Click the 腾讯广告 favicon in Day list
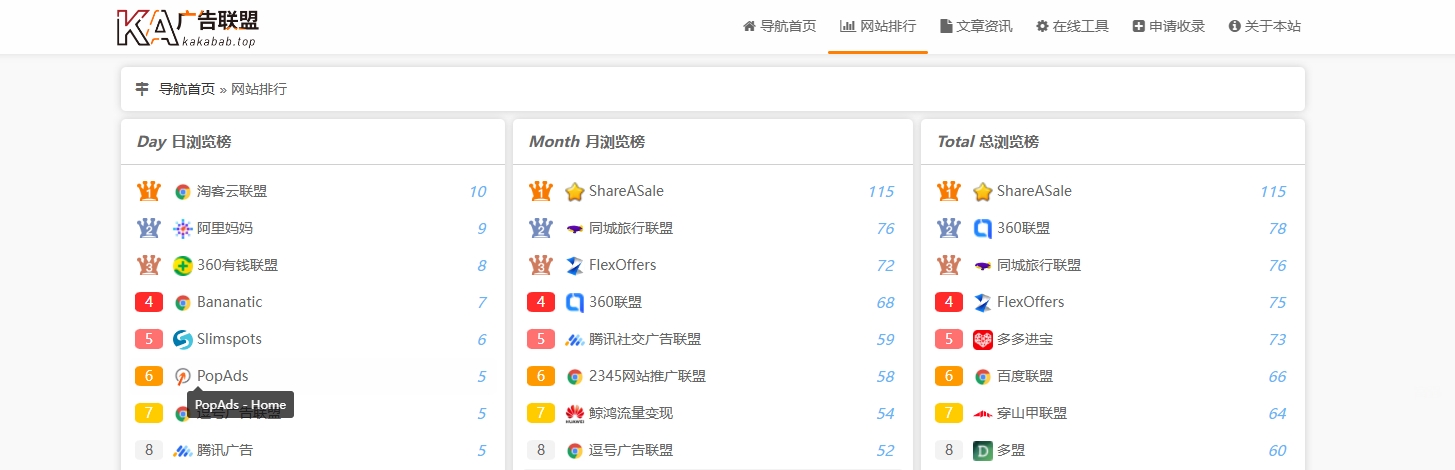Image resolution: width=1455 pixels, height=470 pixels. click(182, 451)
